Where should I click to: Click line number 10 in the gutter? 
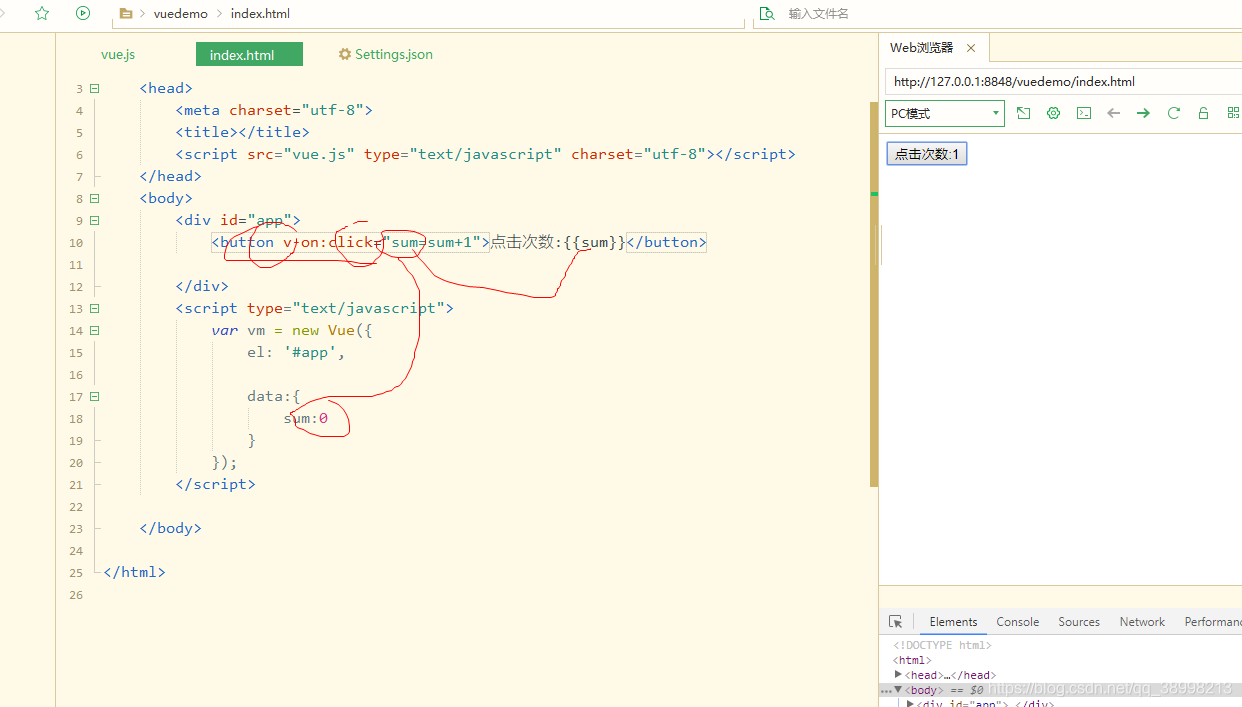pos(77,243)
